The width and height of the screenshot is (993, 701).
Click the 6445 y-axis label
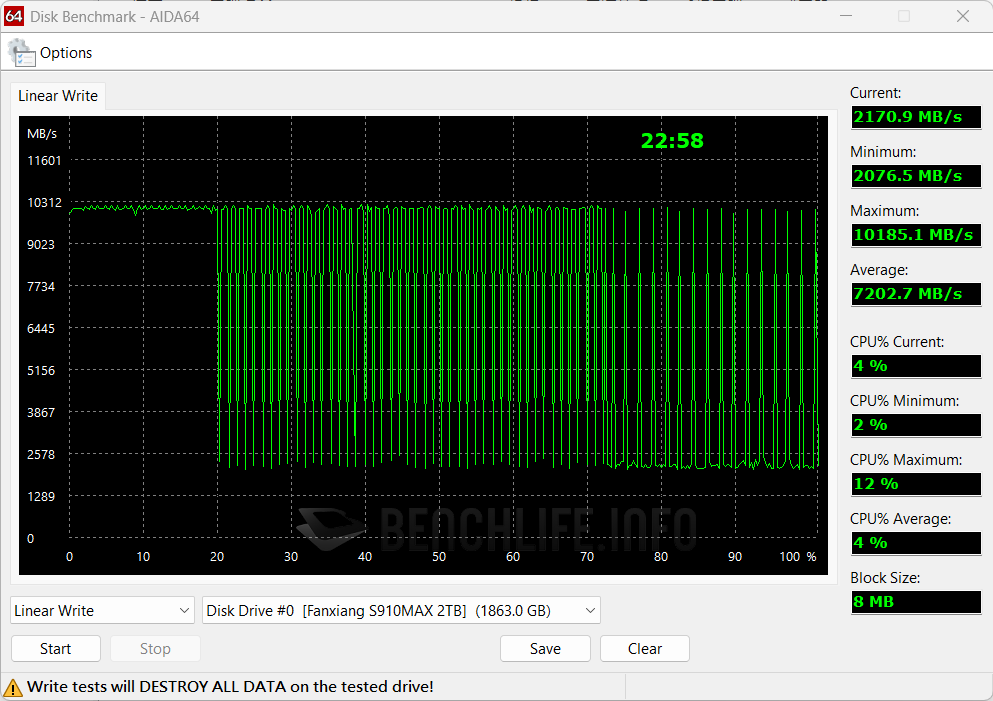coord(41,329)
